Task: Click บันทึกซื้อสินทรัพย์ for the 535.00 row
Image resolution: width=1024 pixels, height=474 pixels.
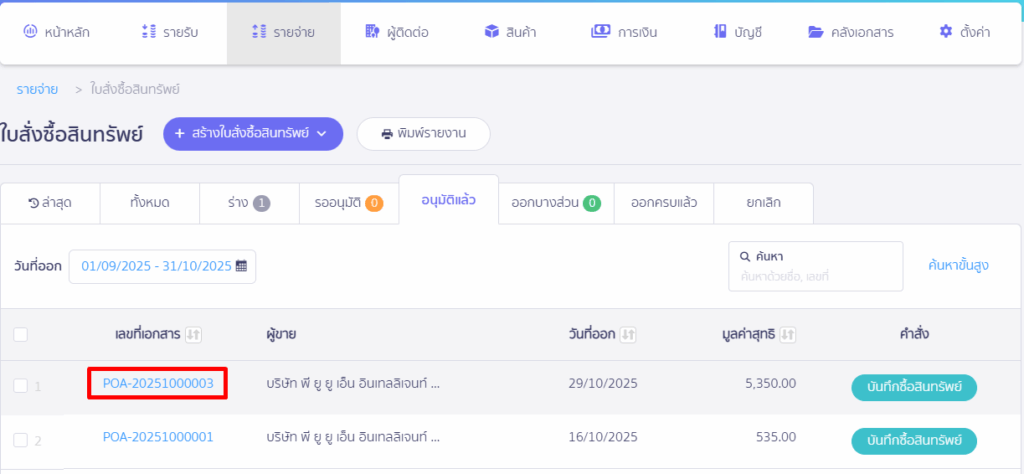Action: click(913, 440)
